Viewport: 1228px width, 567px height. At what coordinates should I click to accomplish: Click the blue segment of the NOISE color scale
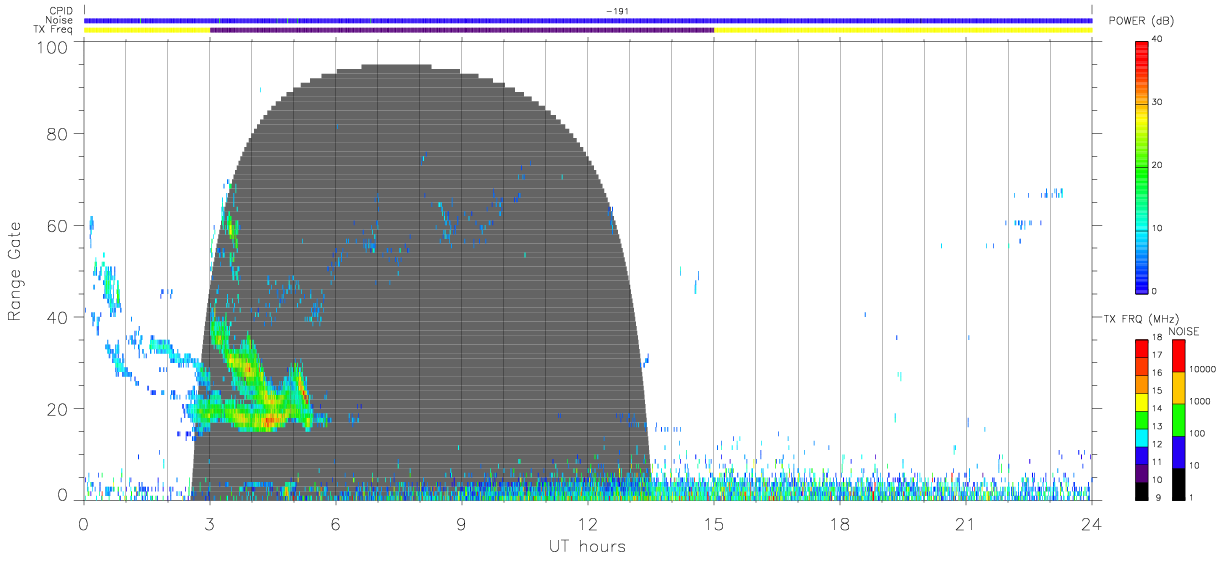tap(1178, 451)
